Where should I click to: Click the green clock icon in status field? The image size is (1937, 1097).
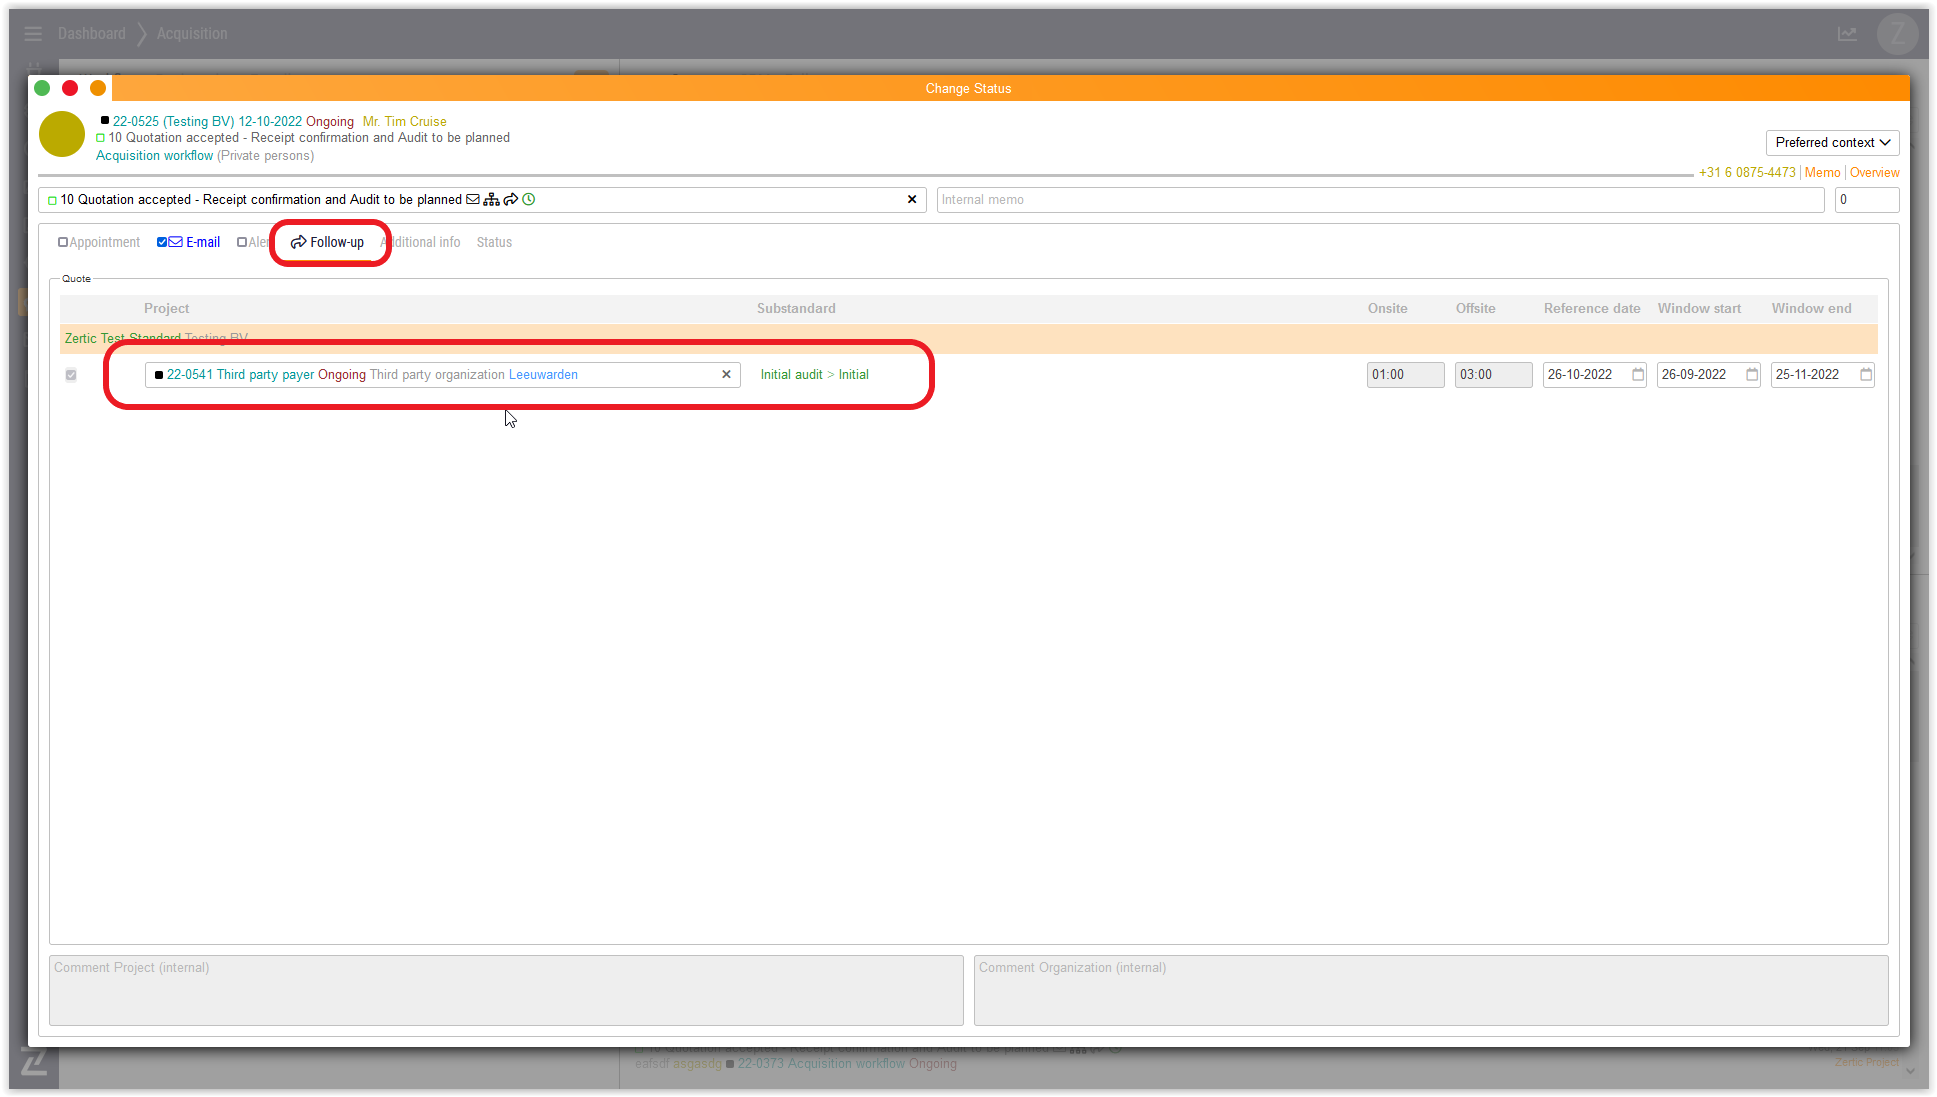pos(529,199)
